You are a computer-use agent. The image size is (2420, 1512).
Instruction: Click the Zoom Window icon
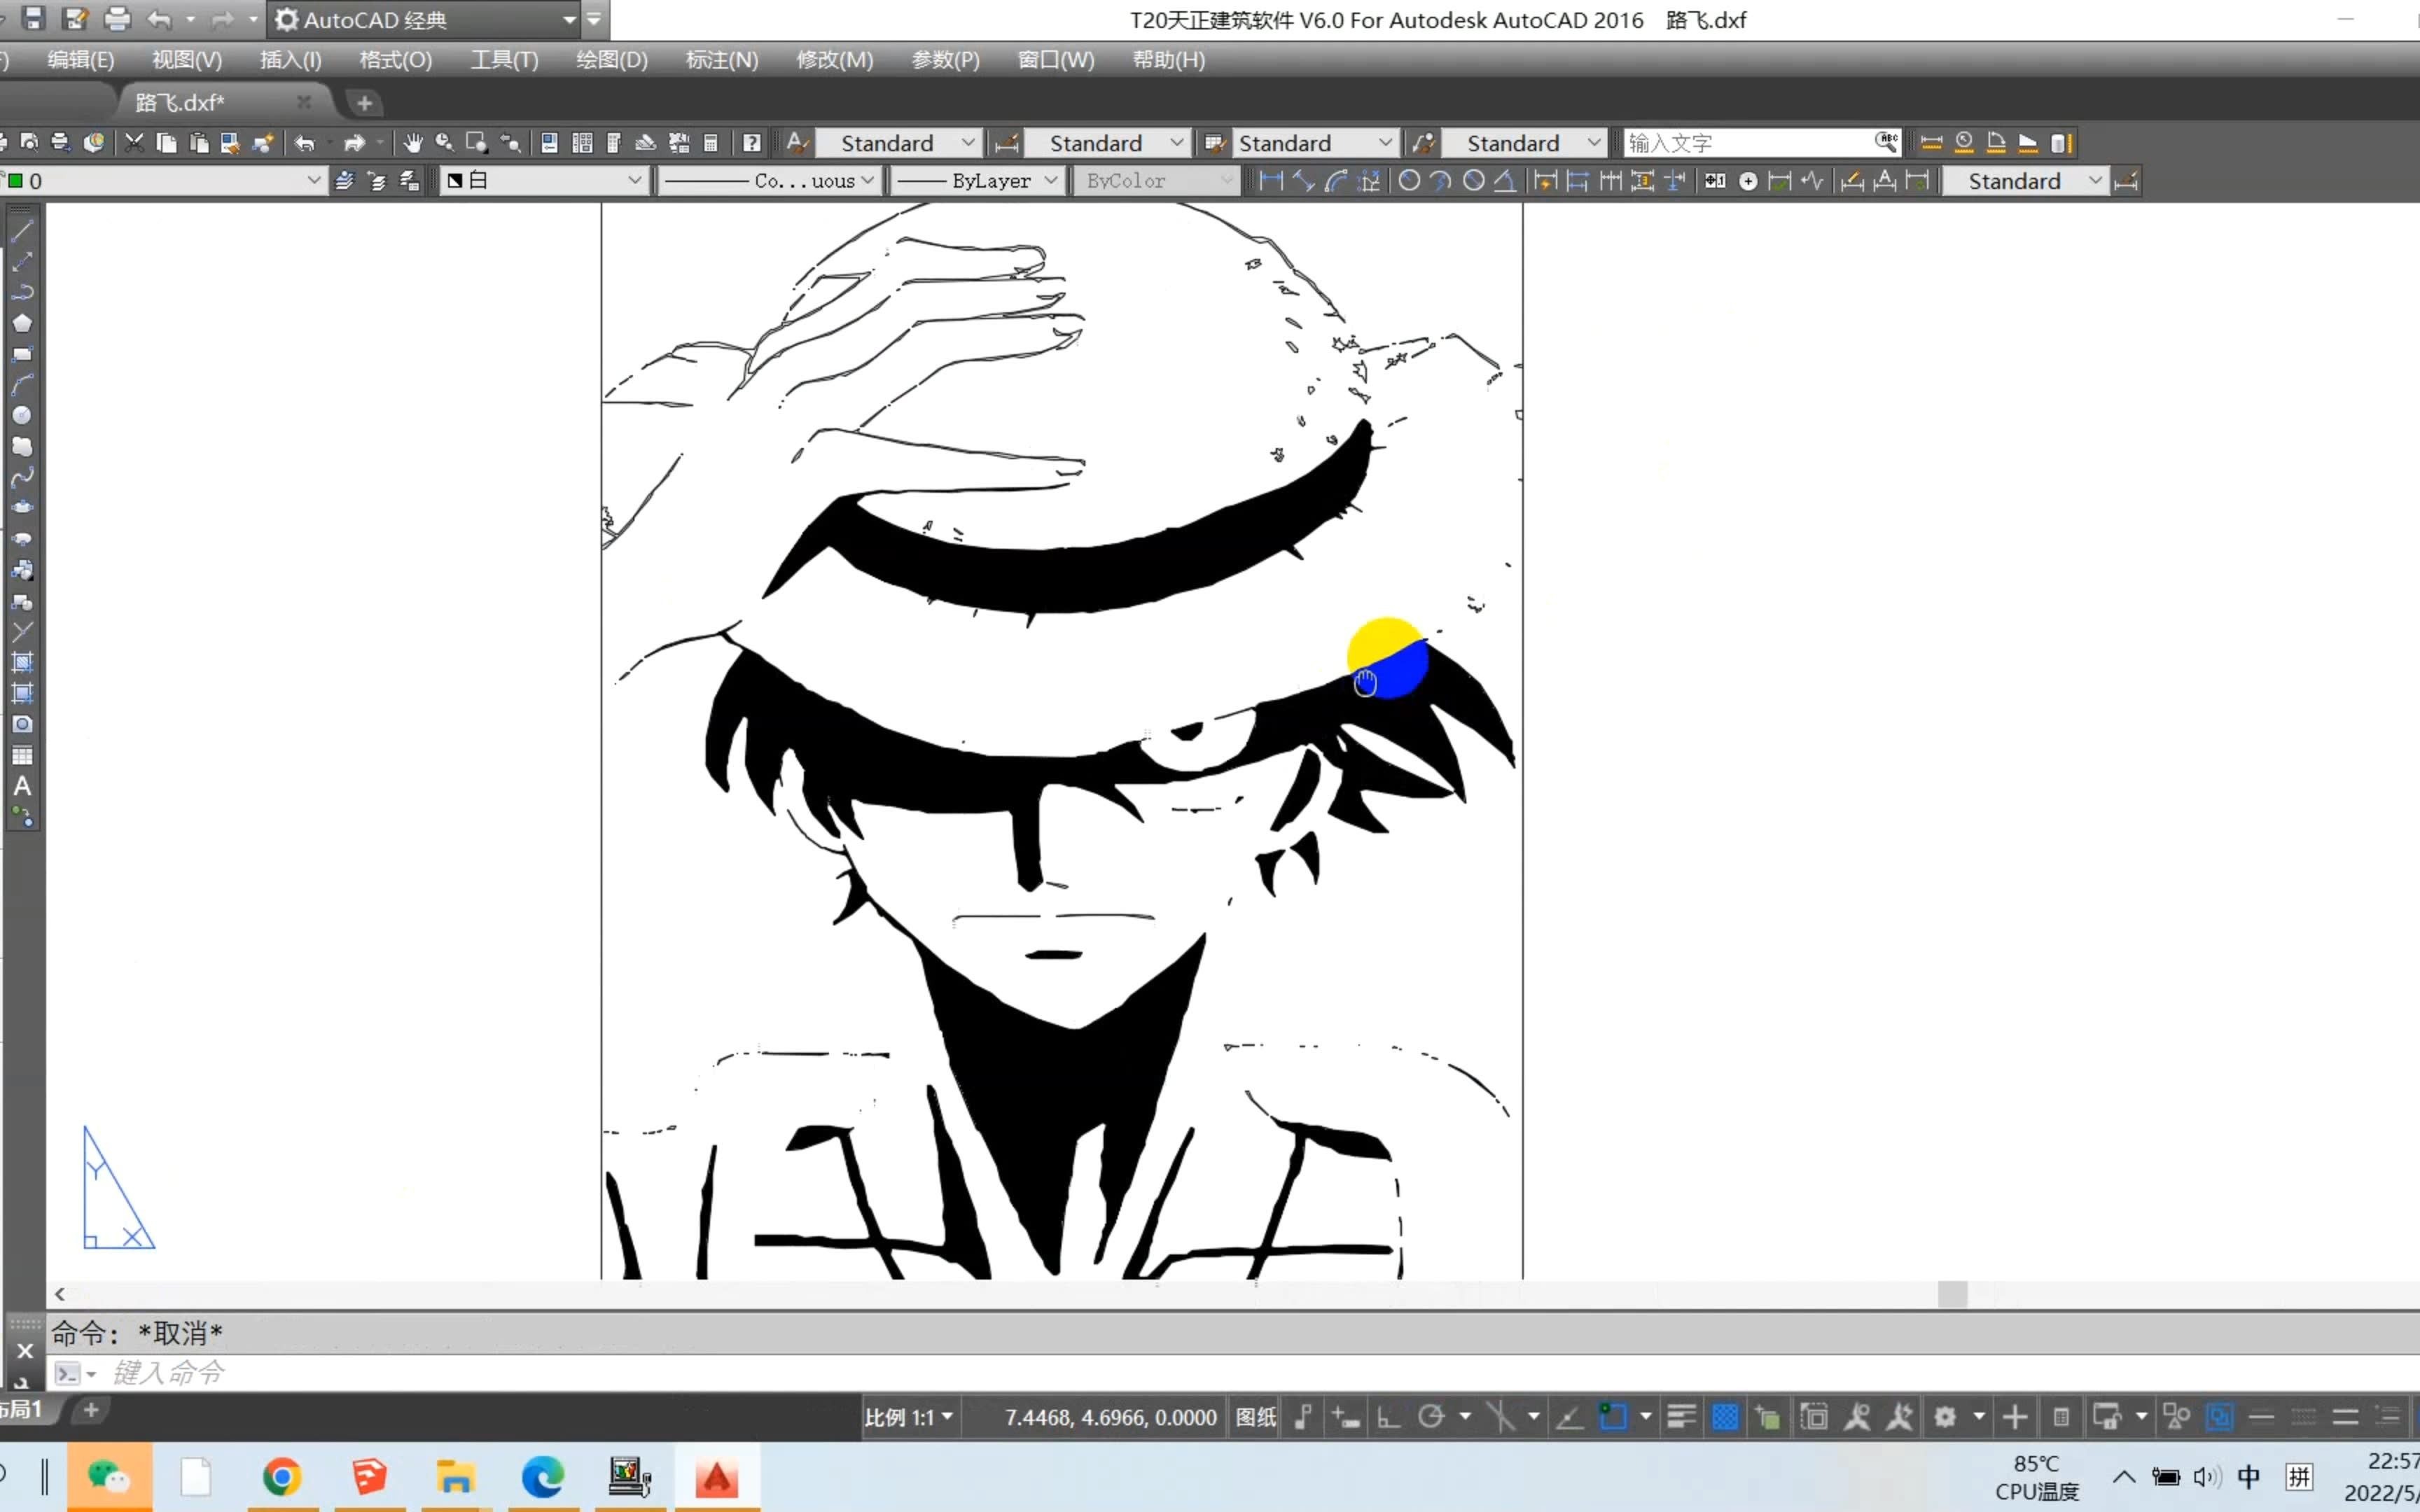tap(477, 143)
